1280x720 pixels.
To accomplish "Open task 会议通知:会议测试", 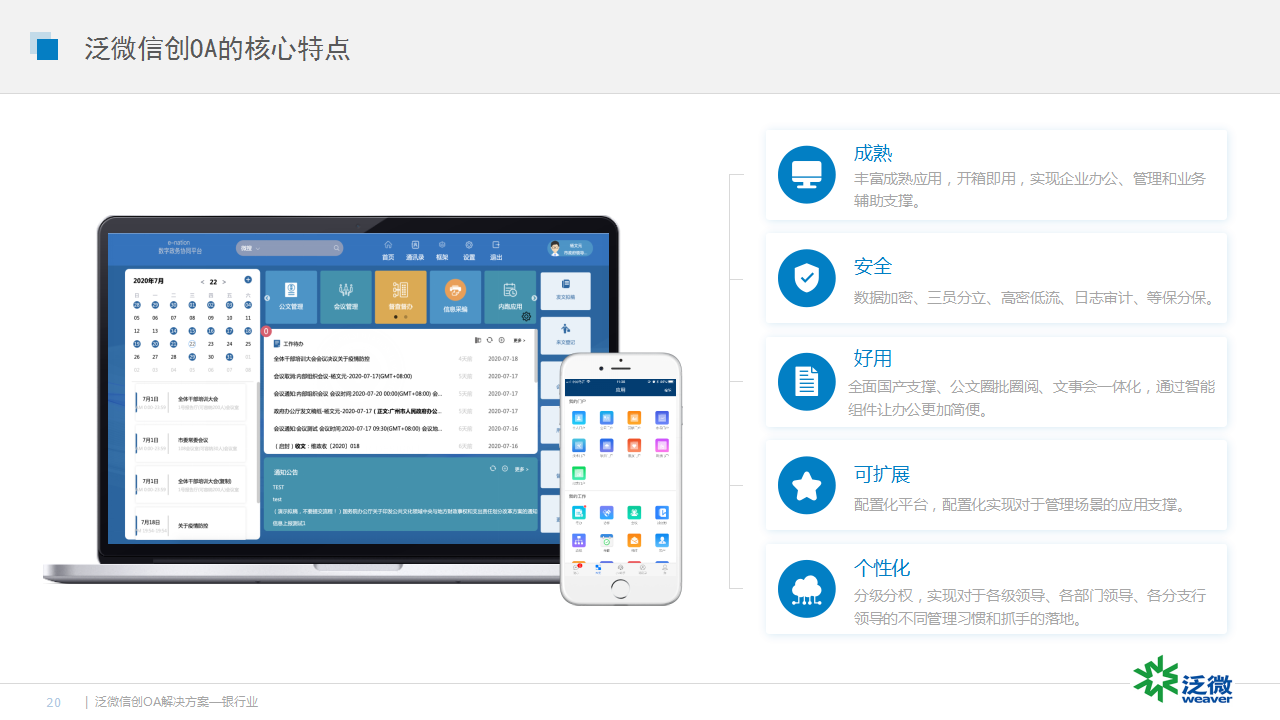I will [x=358, y=428].
